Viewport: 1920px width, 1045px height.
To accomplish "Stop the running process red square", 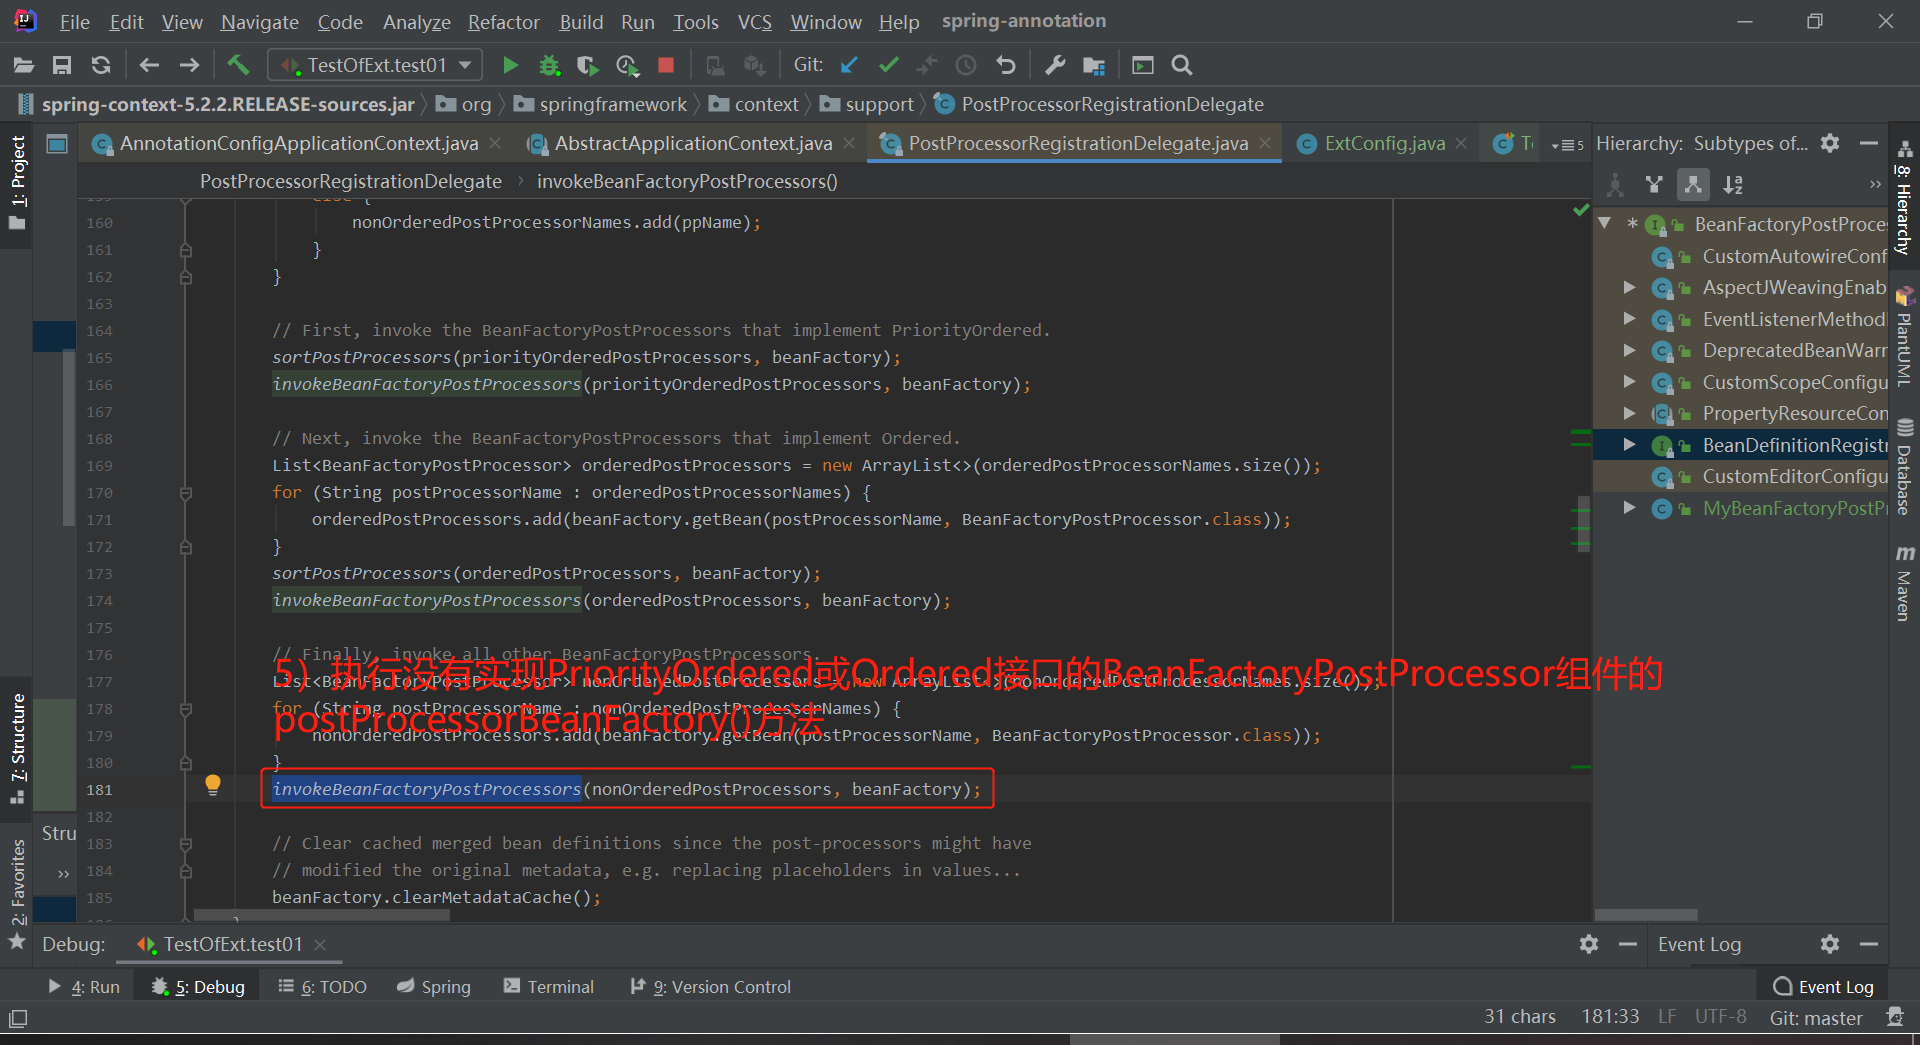I will 666,65.
